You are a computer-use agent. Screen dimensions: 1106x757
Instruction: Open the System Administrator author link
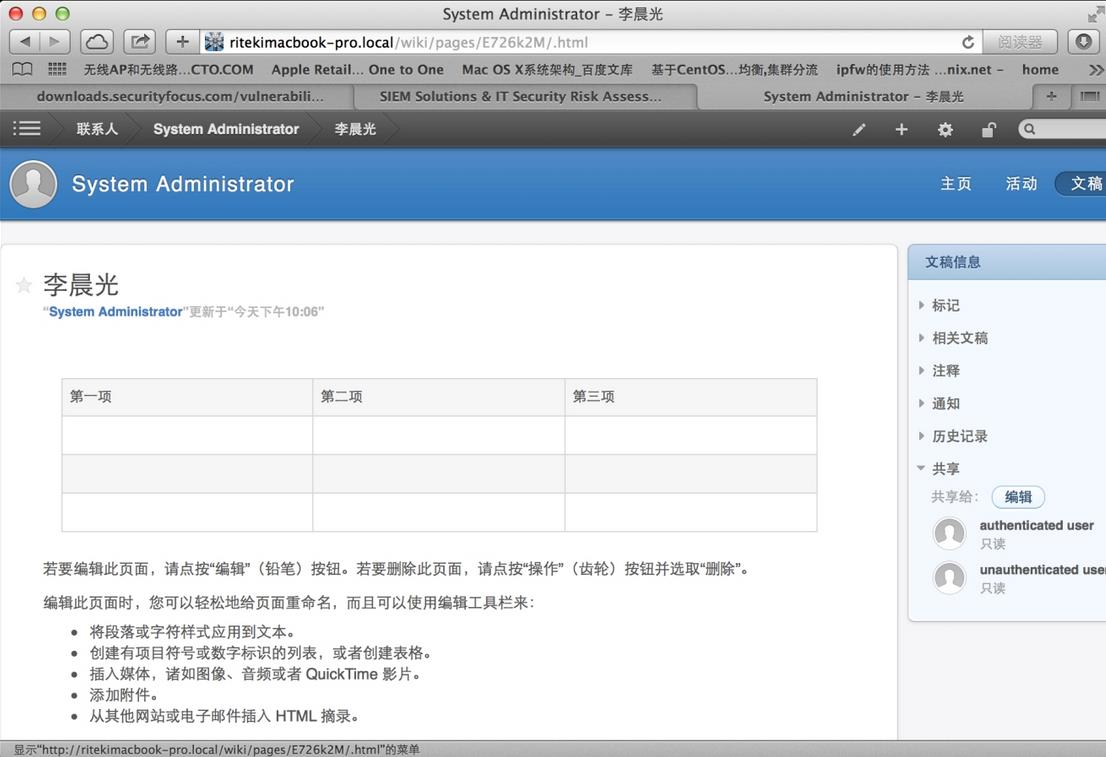point(116,312)
